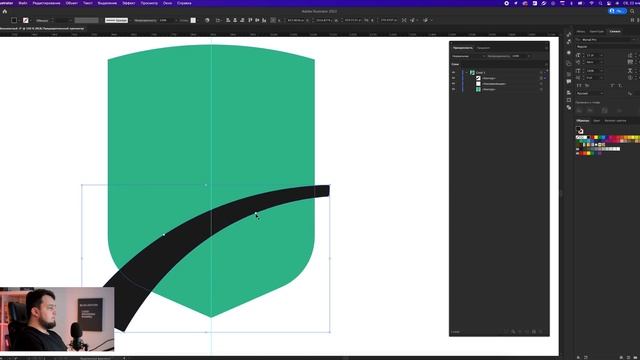Image resolution: width=640 pixels, height=360 pixels.
Task: Click the macOS Spotlight search icon
Action: [x=600, y=3]
